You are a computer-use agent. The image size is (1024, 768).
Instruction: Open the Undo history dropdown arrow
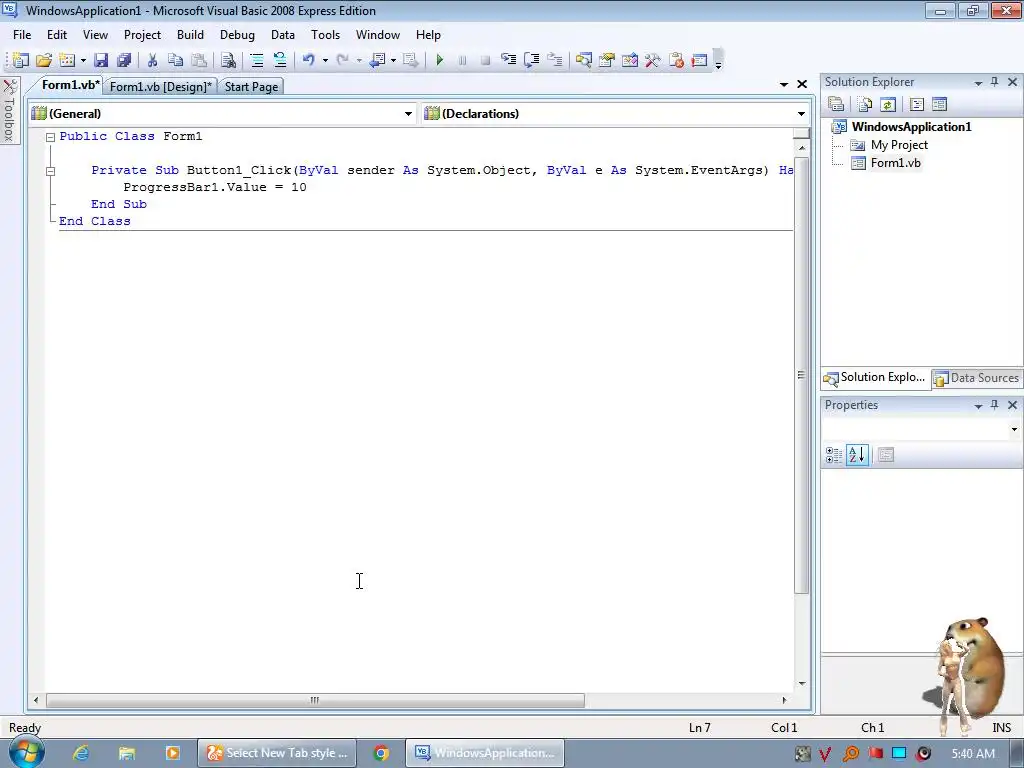click(x=325, y=60)
